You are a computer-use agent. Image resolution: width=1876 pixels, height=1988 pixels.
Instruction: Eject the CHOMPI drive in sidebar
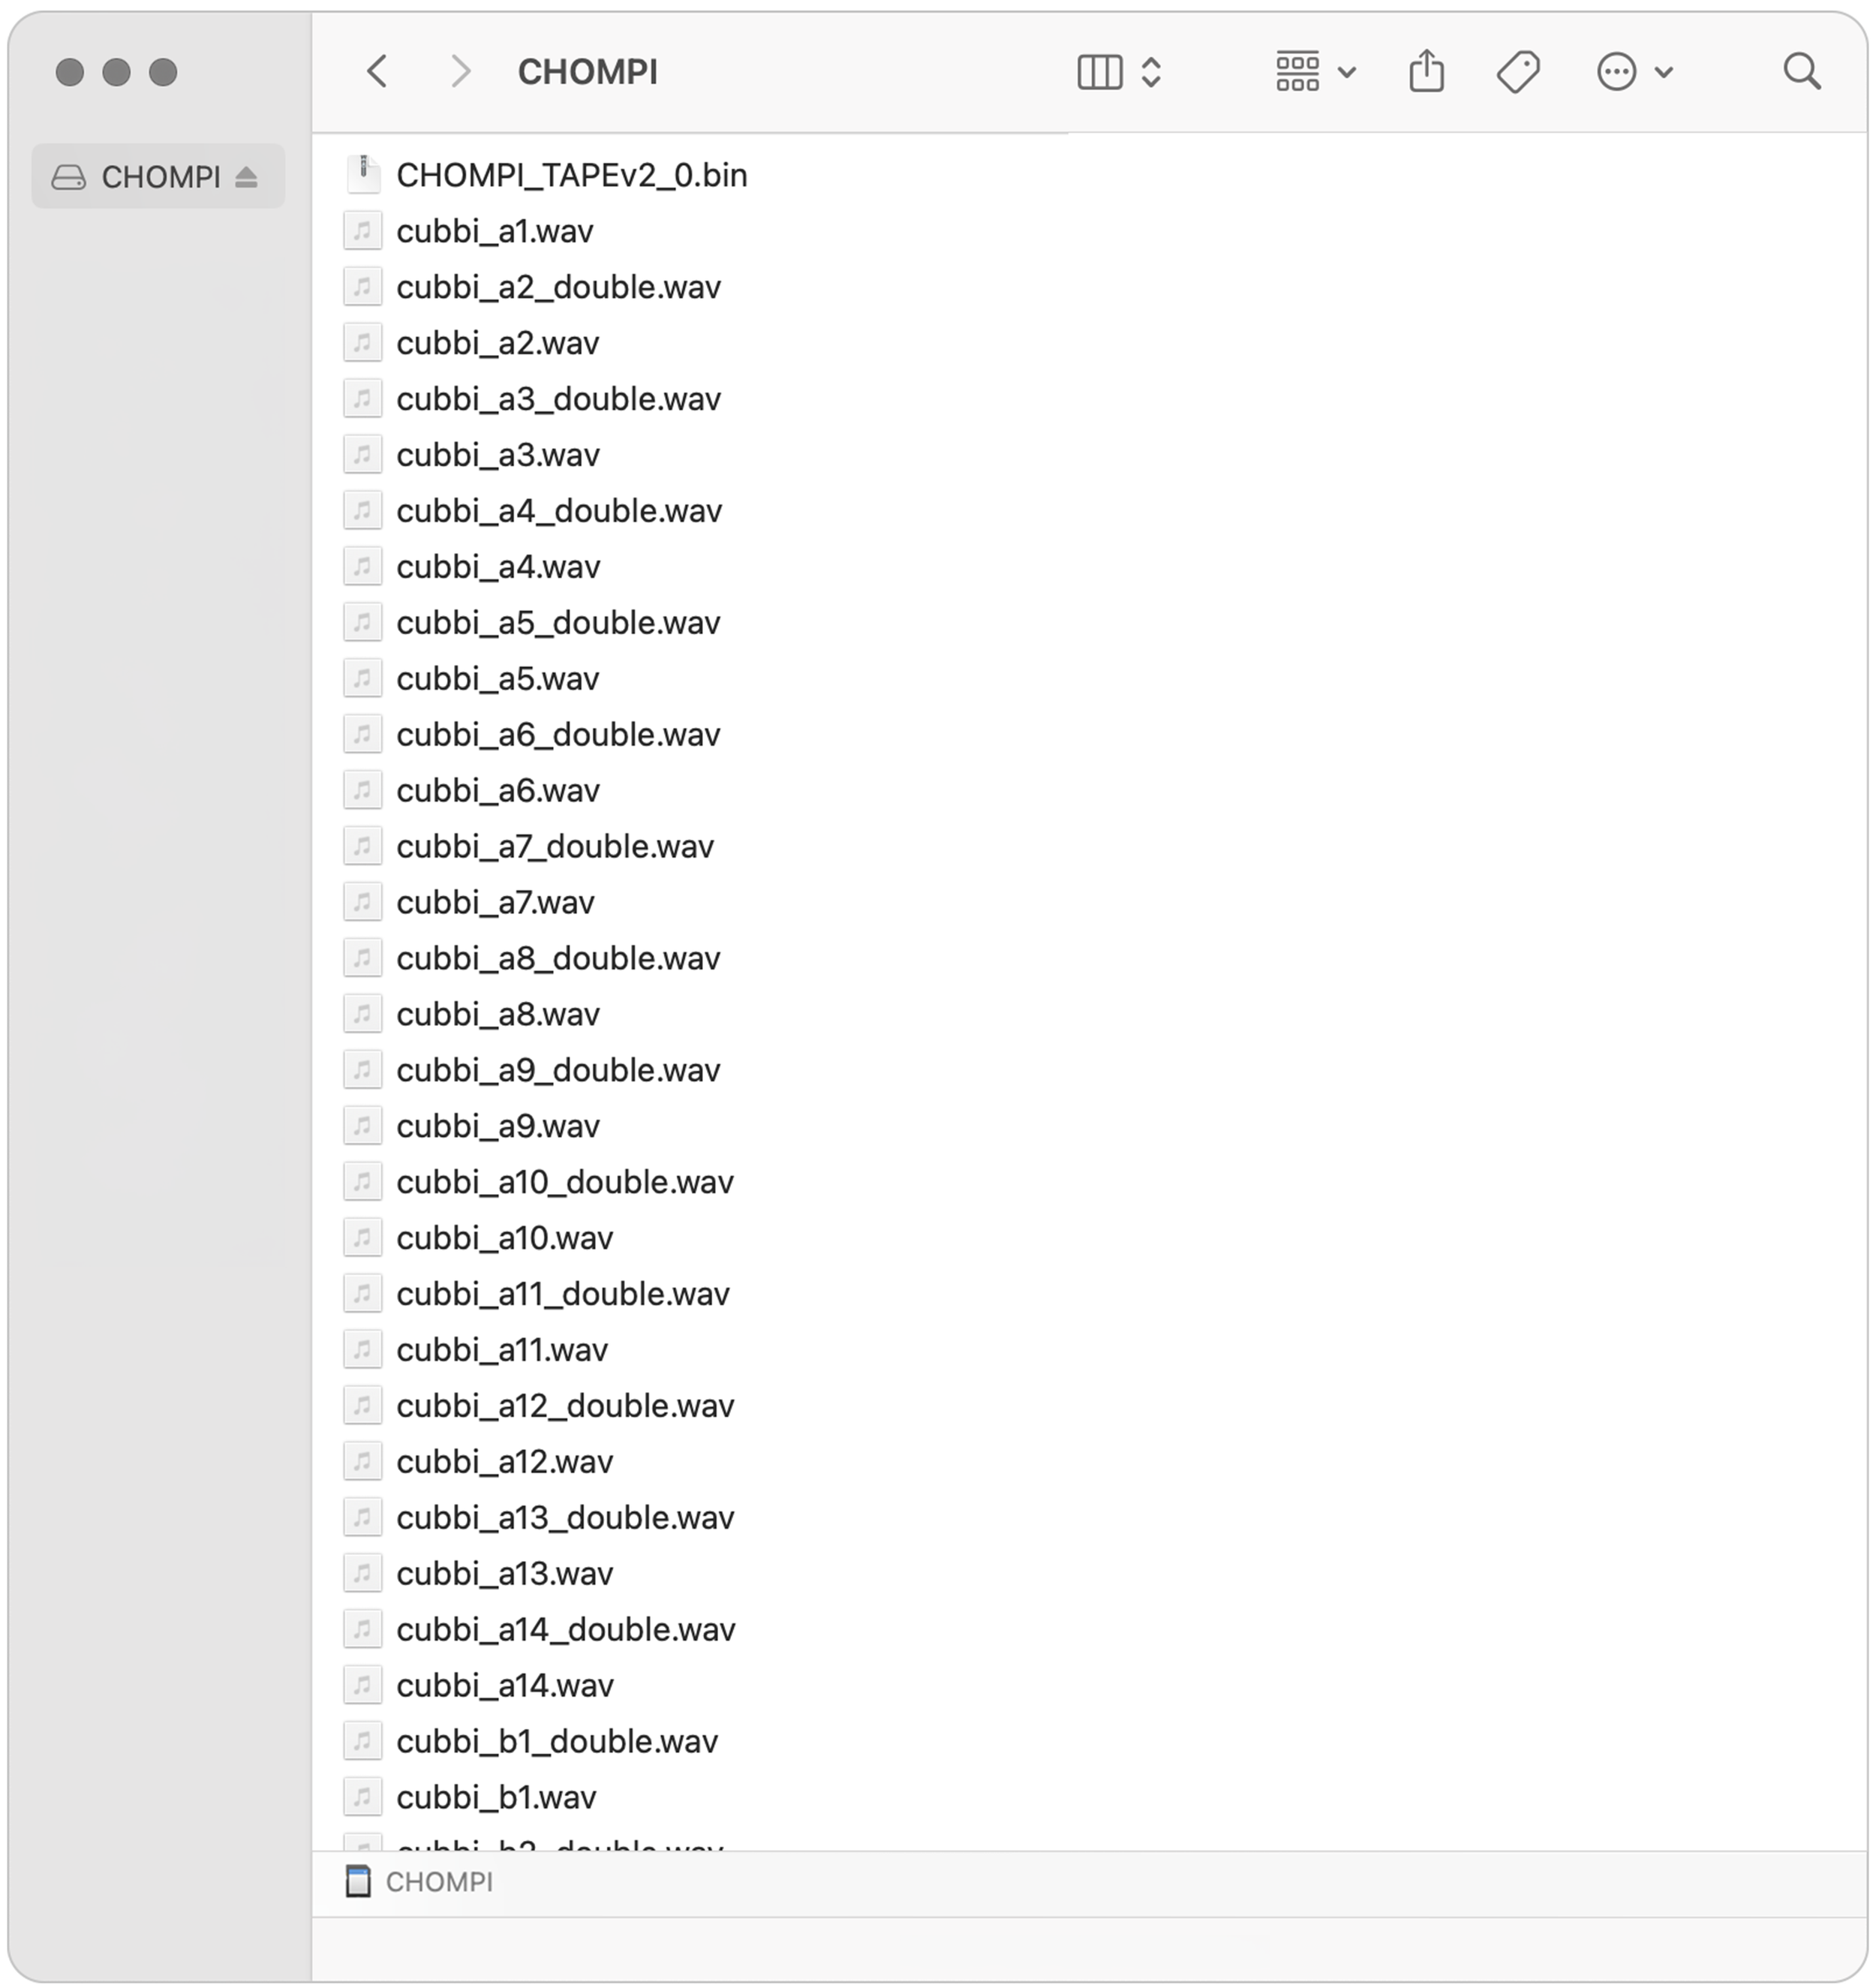[x=246, y=177]
